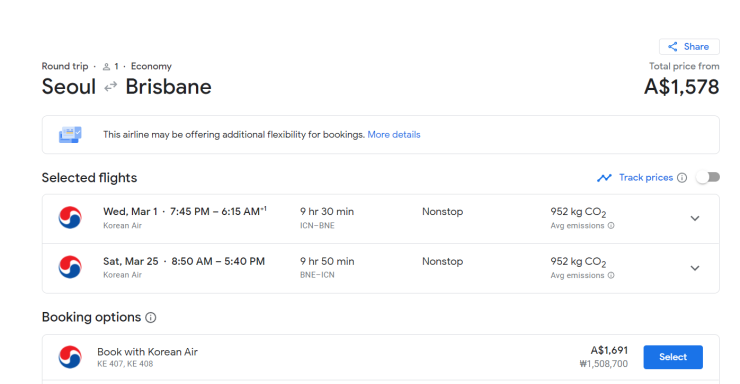Click the BNE–ICN route label
Screen dimensions: 740x384
pos(317,275)
